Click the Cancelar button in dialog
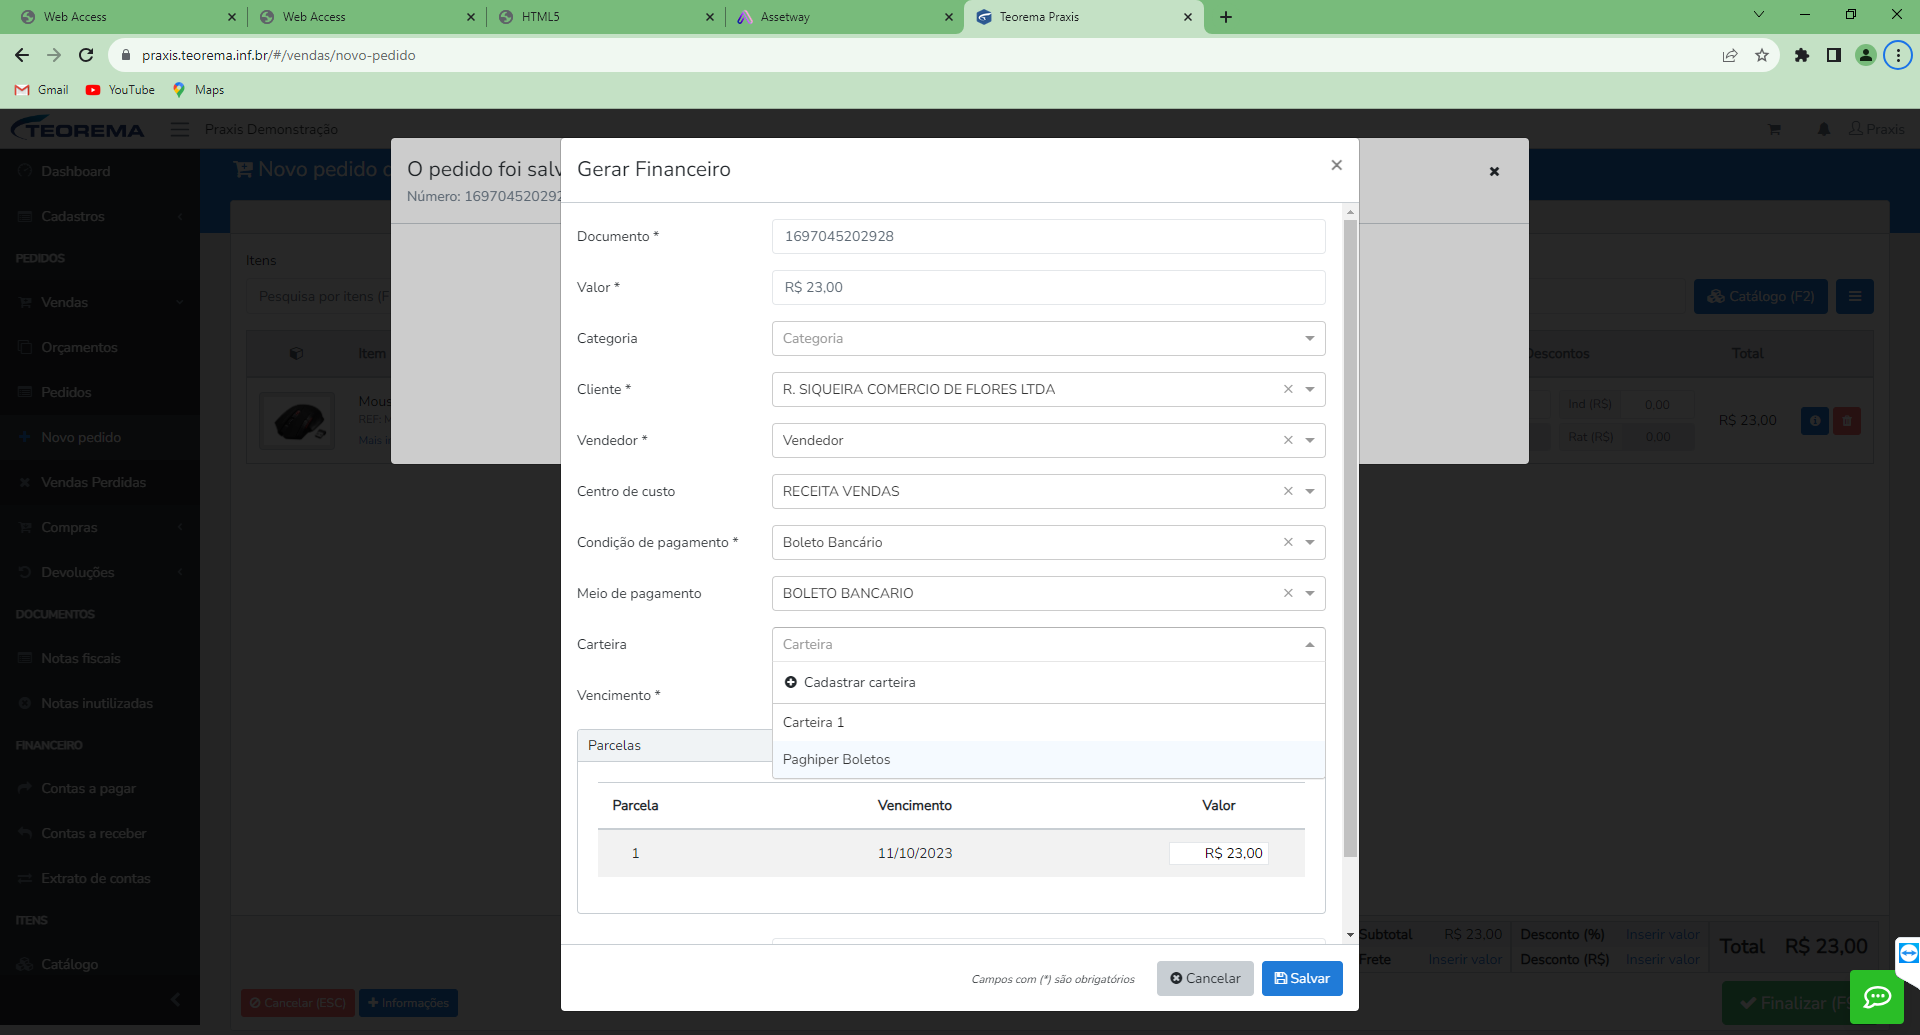 coord(1205,978)
